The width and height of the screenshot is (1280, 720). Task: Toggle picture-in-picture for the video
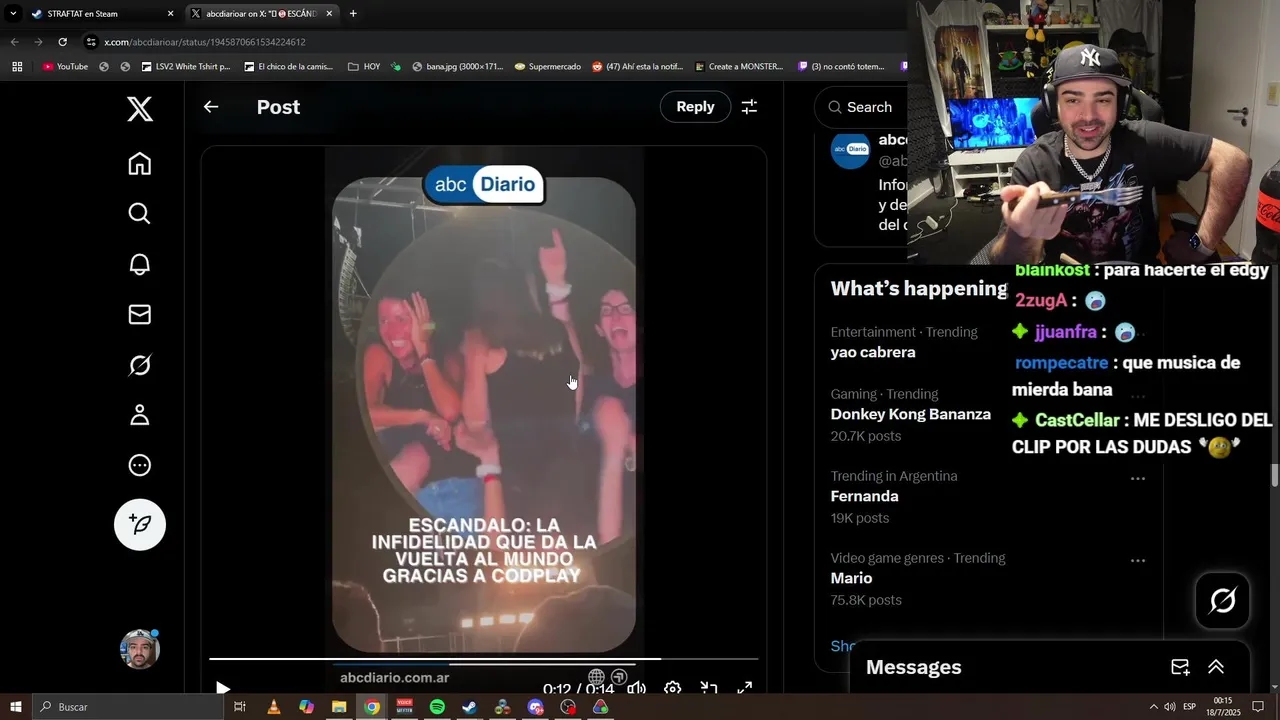(x=709, y=688)
